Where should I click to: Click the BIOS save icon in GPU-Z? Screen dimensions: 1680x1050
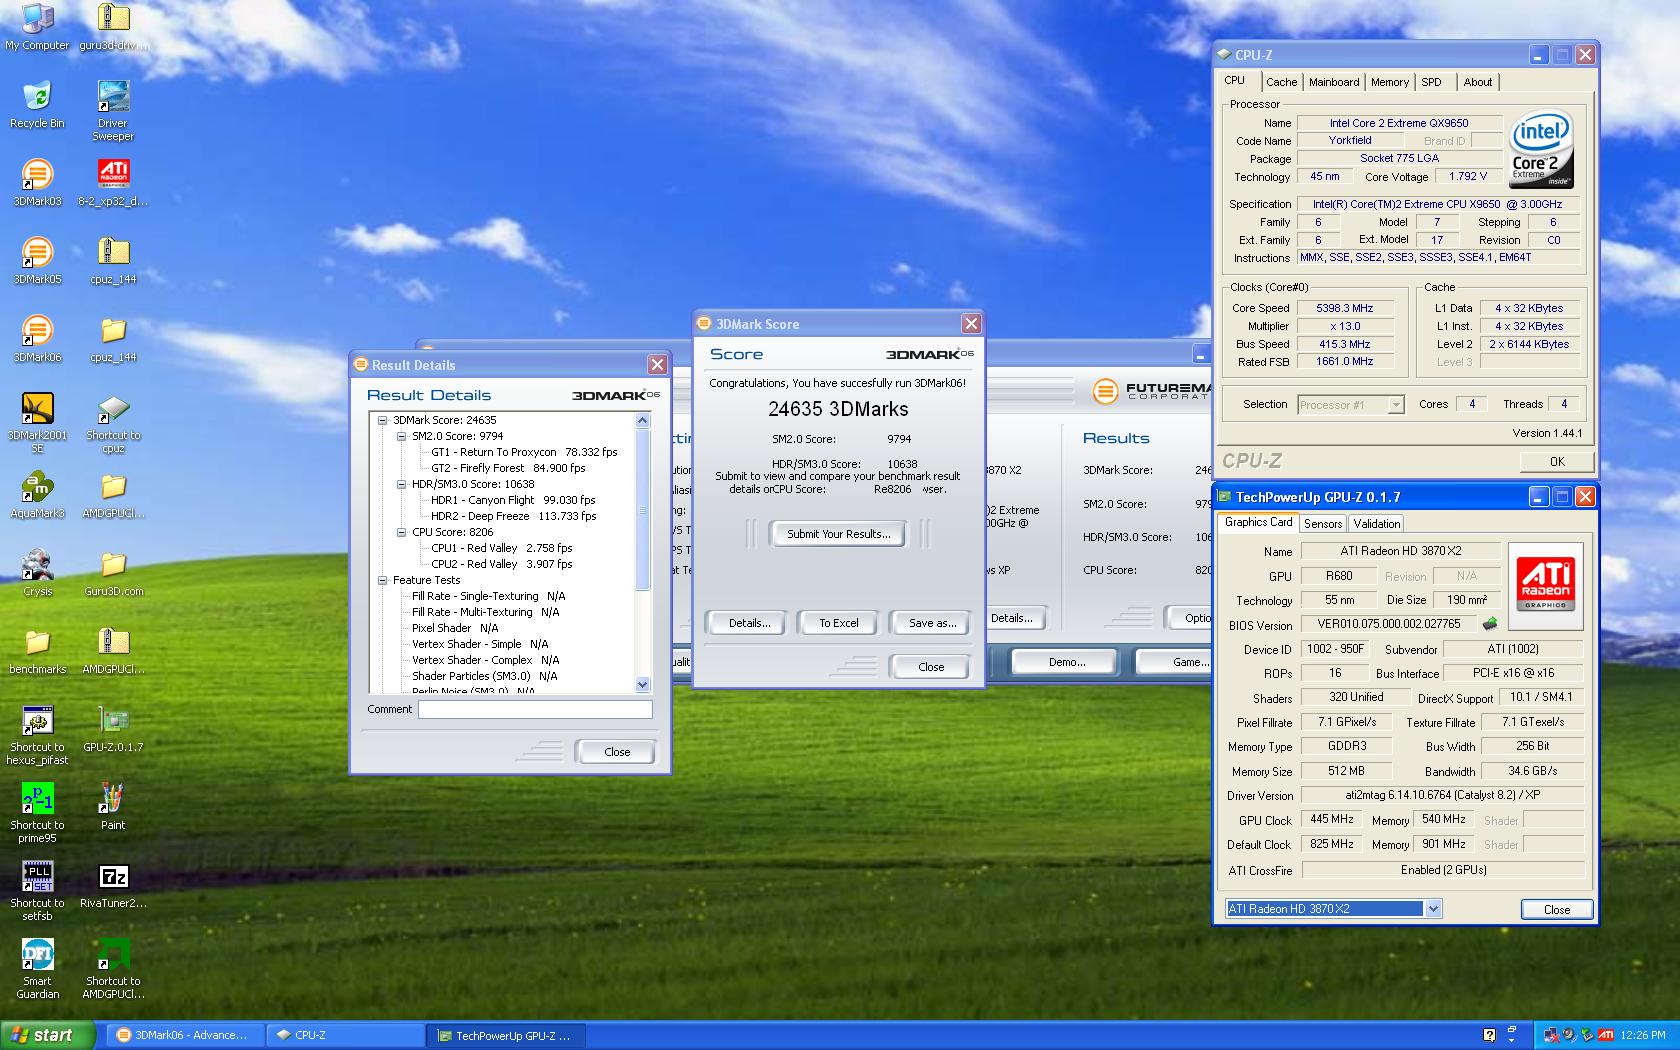coord(1490,624)
